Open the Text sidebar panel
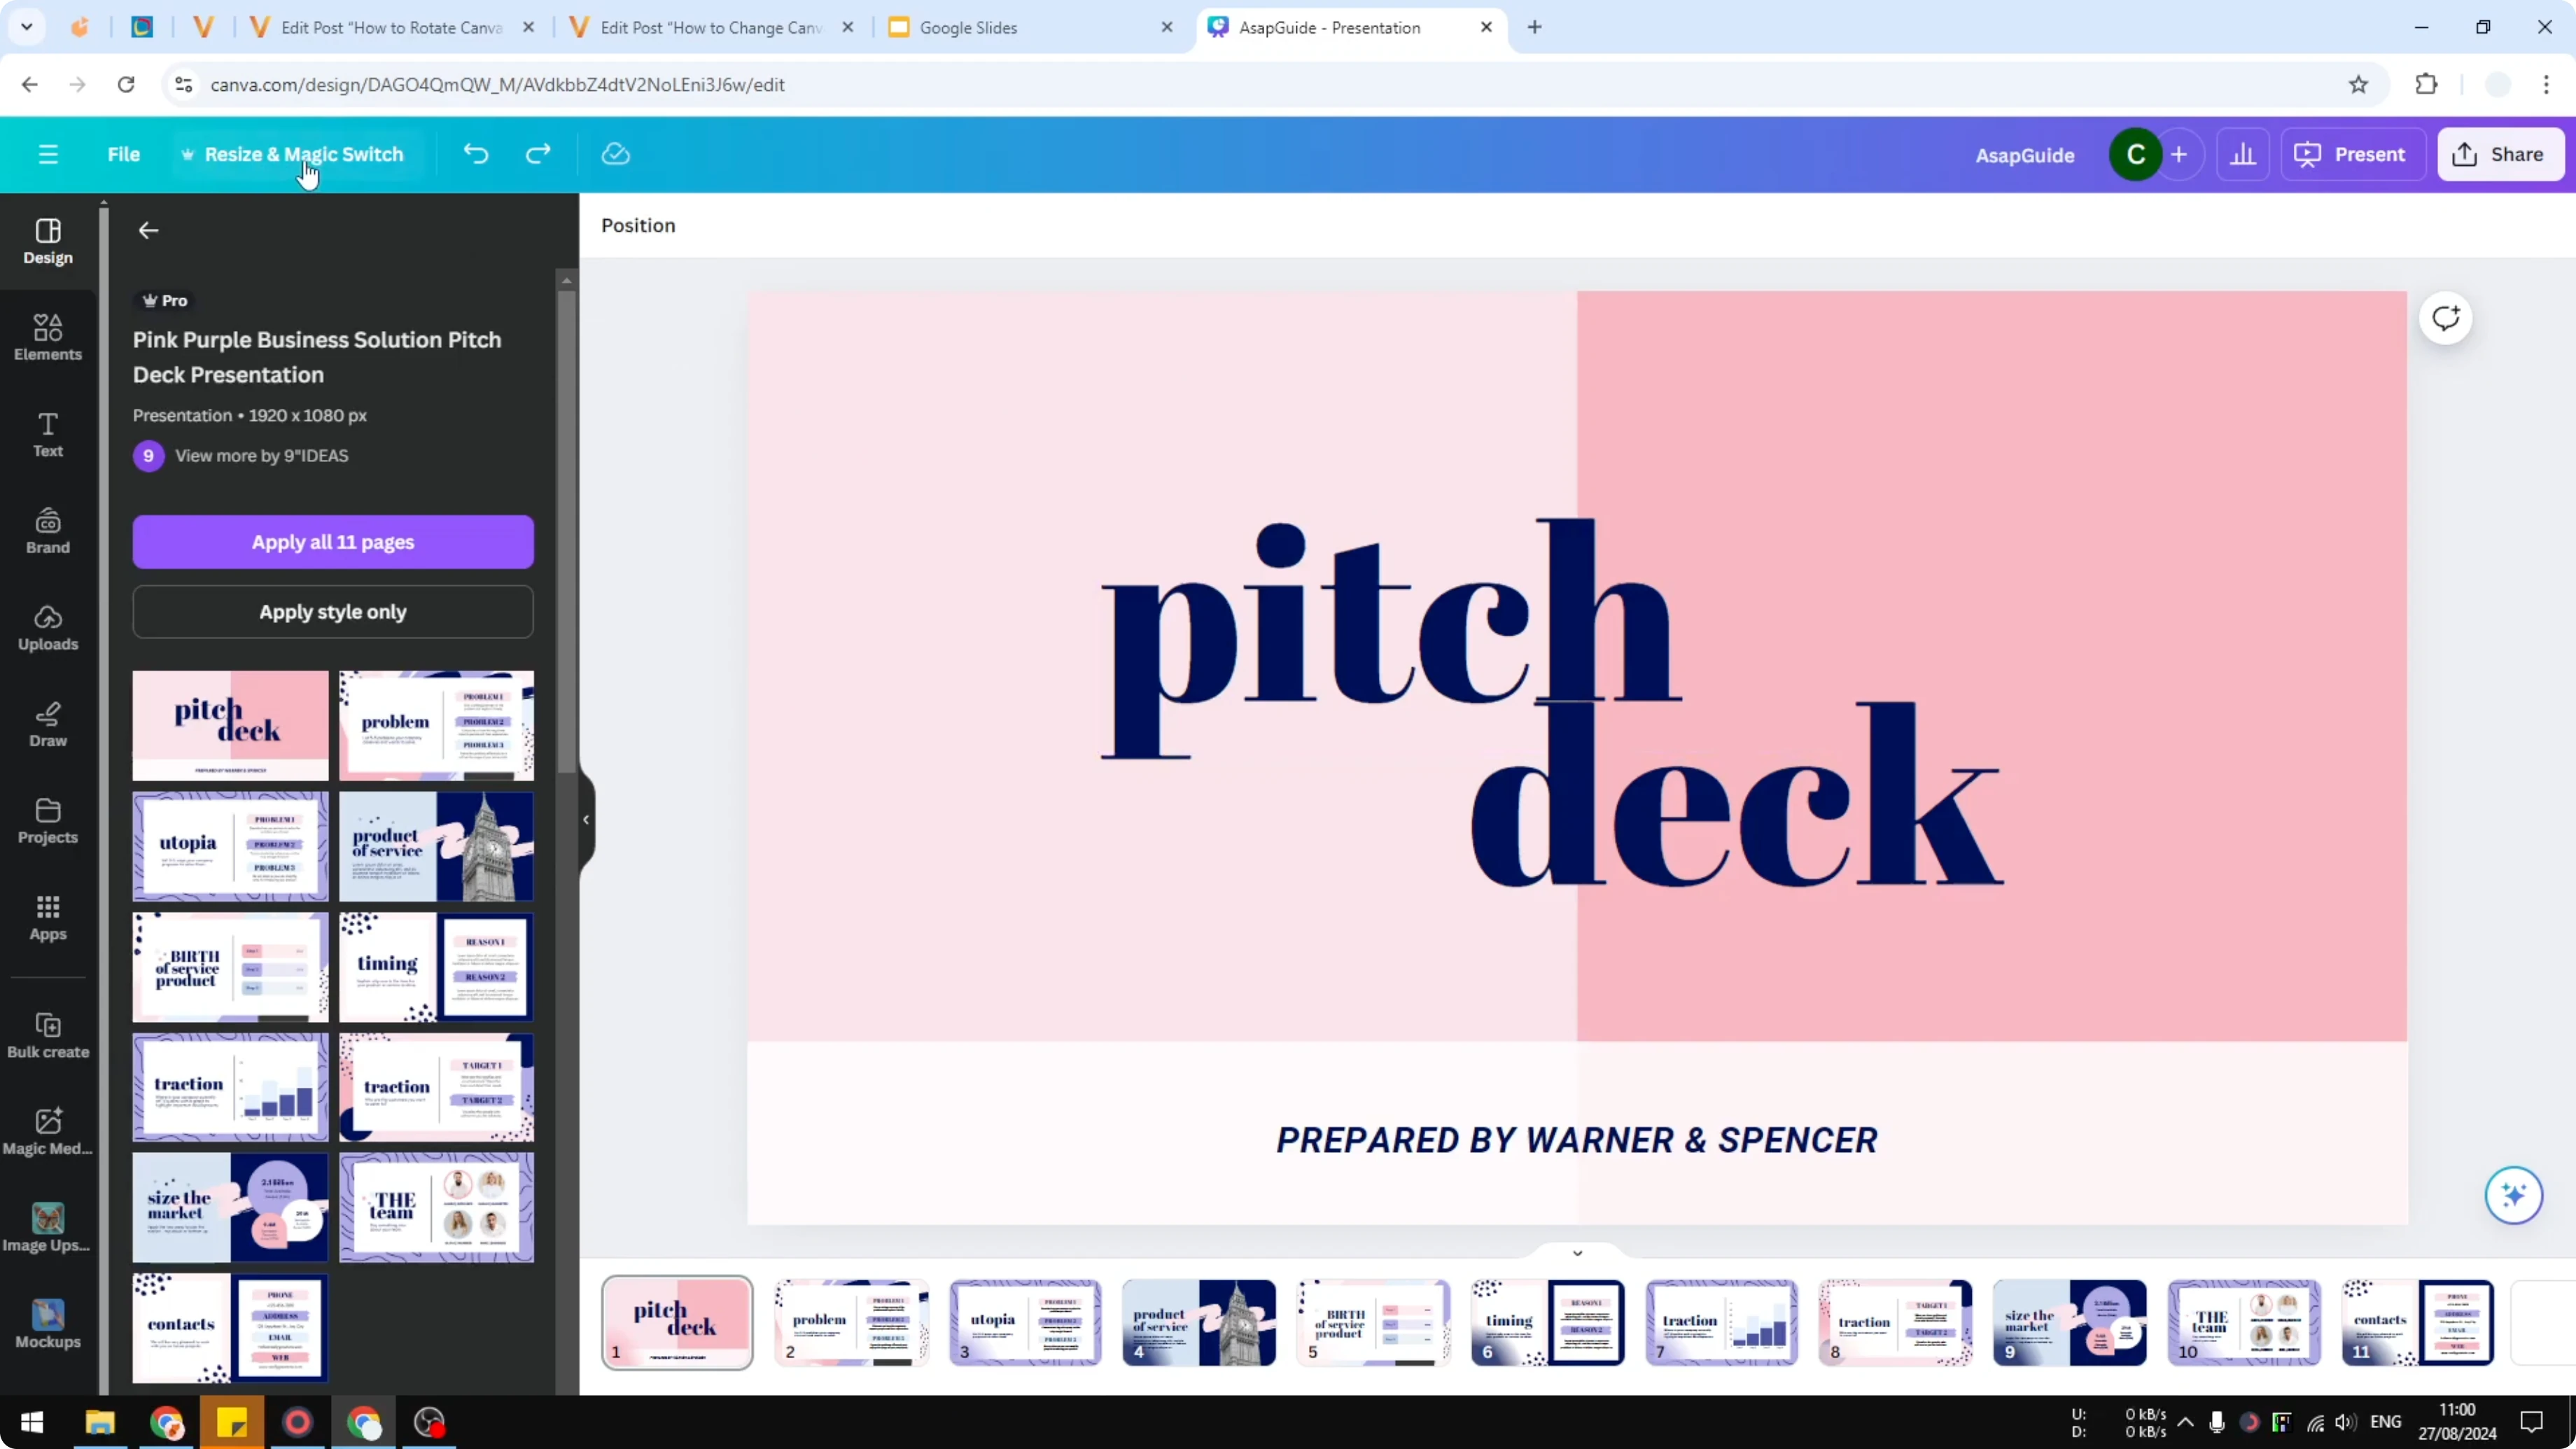This screenshot has height=1449, width=2576. pos(48,435)
